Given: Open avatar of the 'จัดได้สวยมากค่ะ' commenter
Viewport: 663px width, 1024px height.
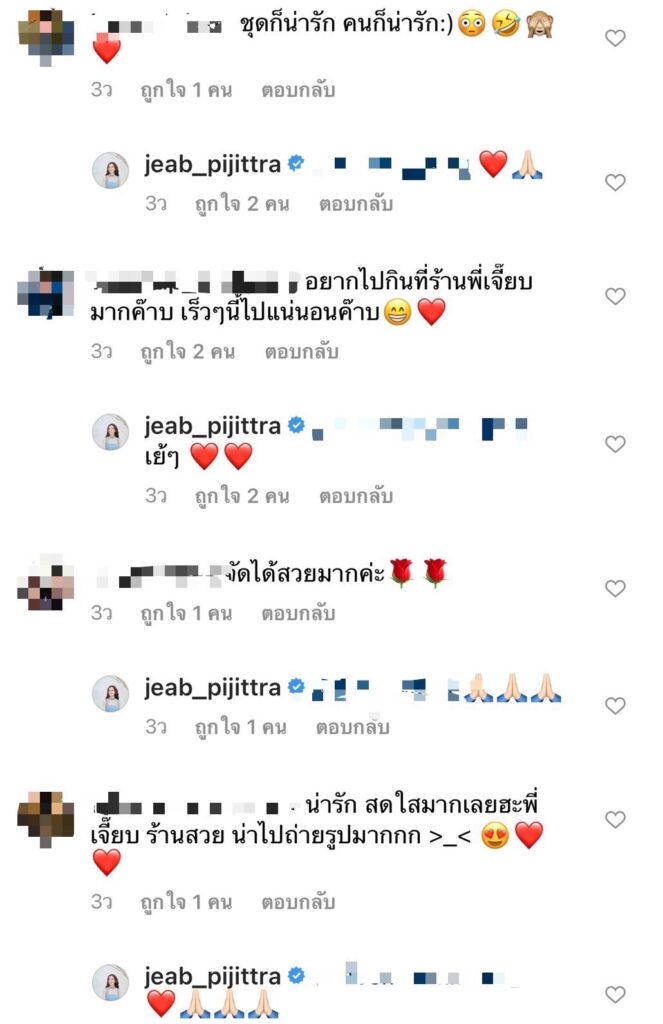Looking at the screenshot, I should (x=46, y=583).
